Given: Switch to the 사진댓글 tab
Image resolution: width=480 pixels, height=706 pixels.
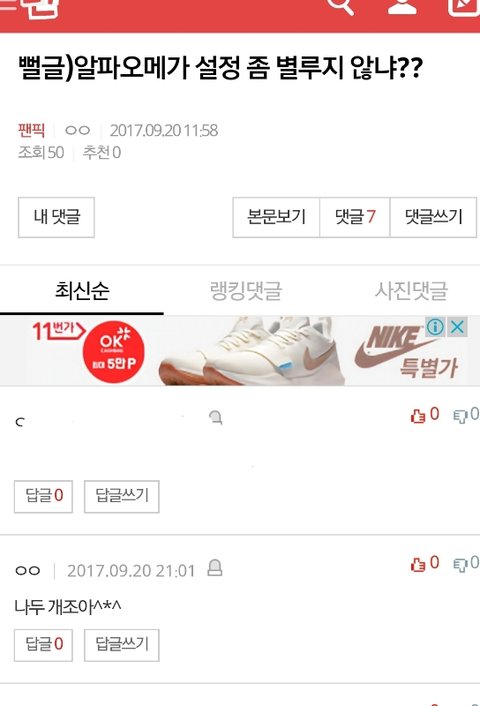Looking at the screenshot, I should [411, 290].
